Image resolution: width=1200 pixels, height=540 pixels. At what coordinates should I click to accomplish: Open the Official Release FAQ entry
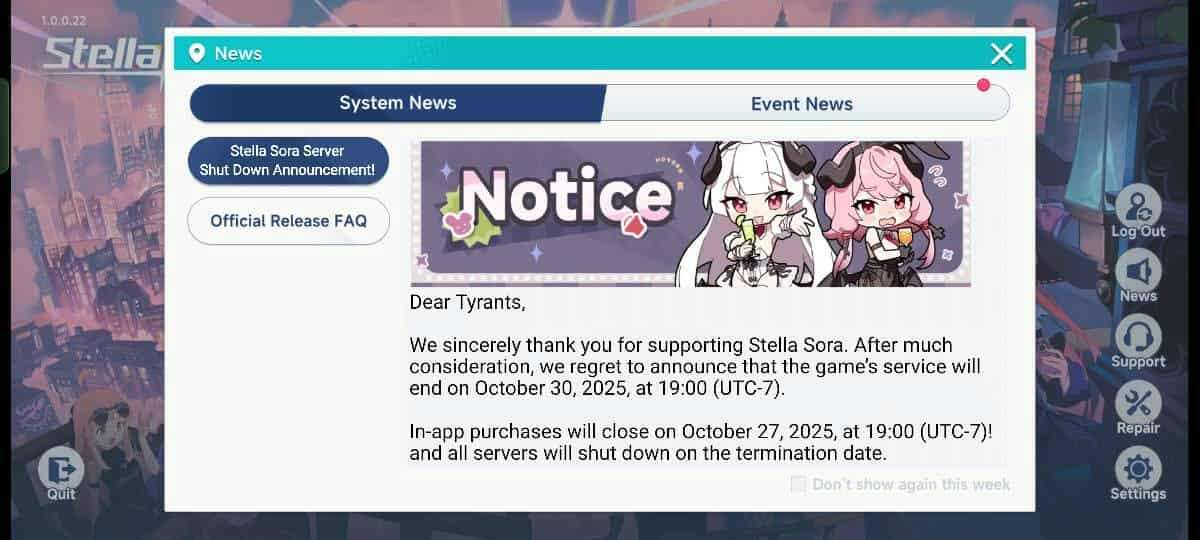[288, 221]
